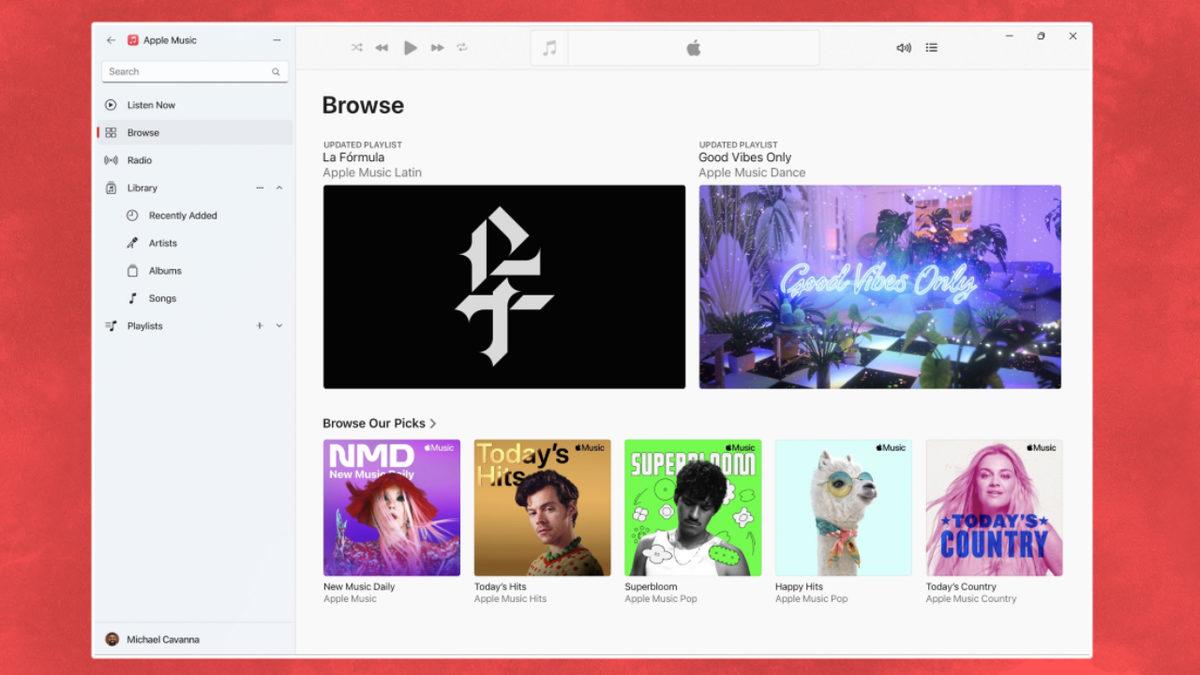Open the Today's Hits playlist thumbnail
This screenshot has width=1200, height=675.
[x=541, y=507]
